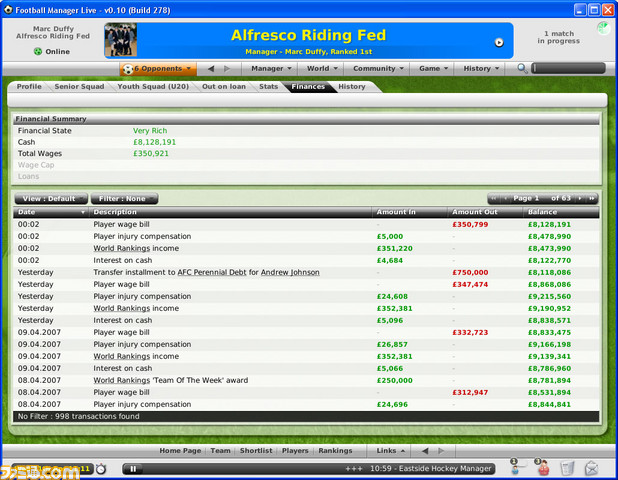
Task: Select the £750,000 transfer installment amount
Action: point(470,272)
